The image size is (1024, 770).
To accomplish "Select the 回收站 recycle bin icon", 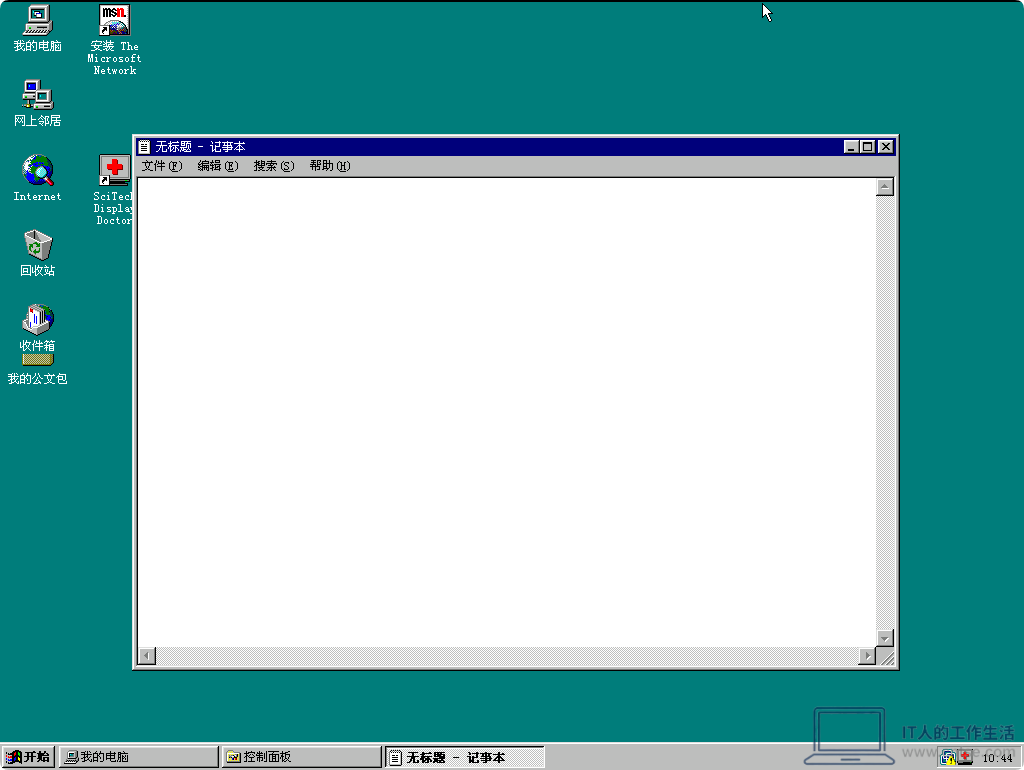I will tap(38, 253).
